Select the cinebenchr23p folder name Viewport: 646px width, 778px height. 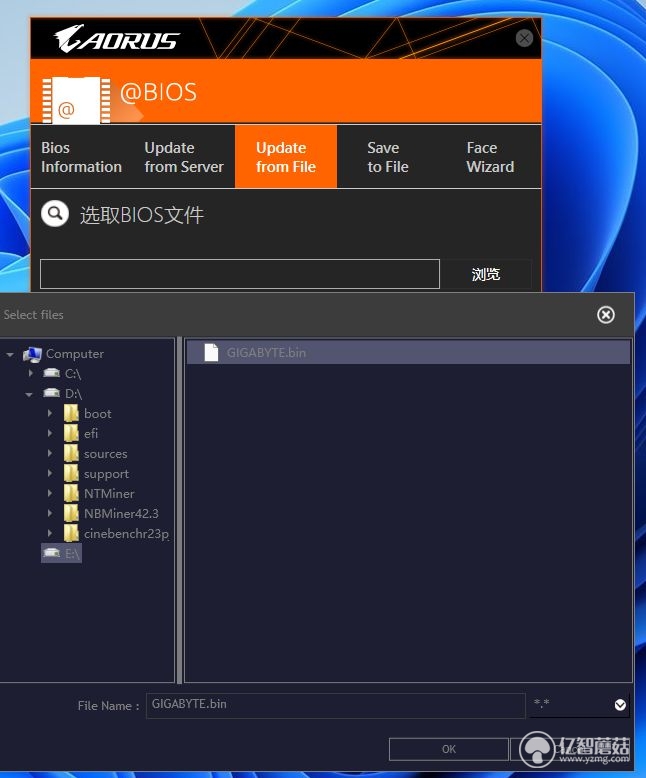(x=127, y=534)
